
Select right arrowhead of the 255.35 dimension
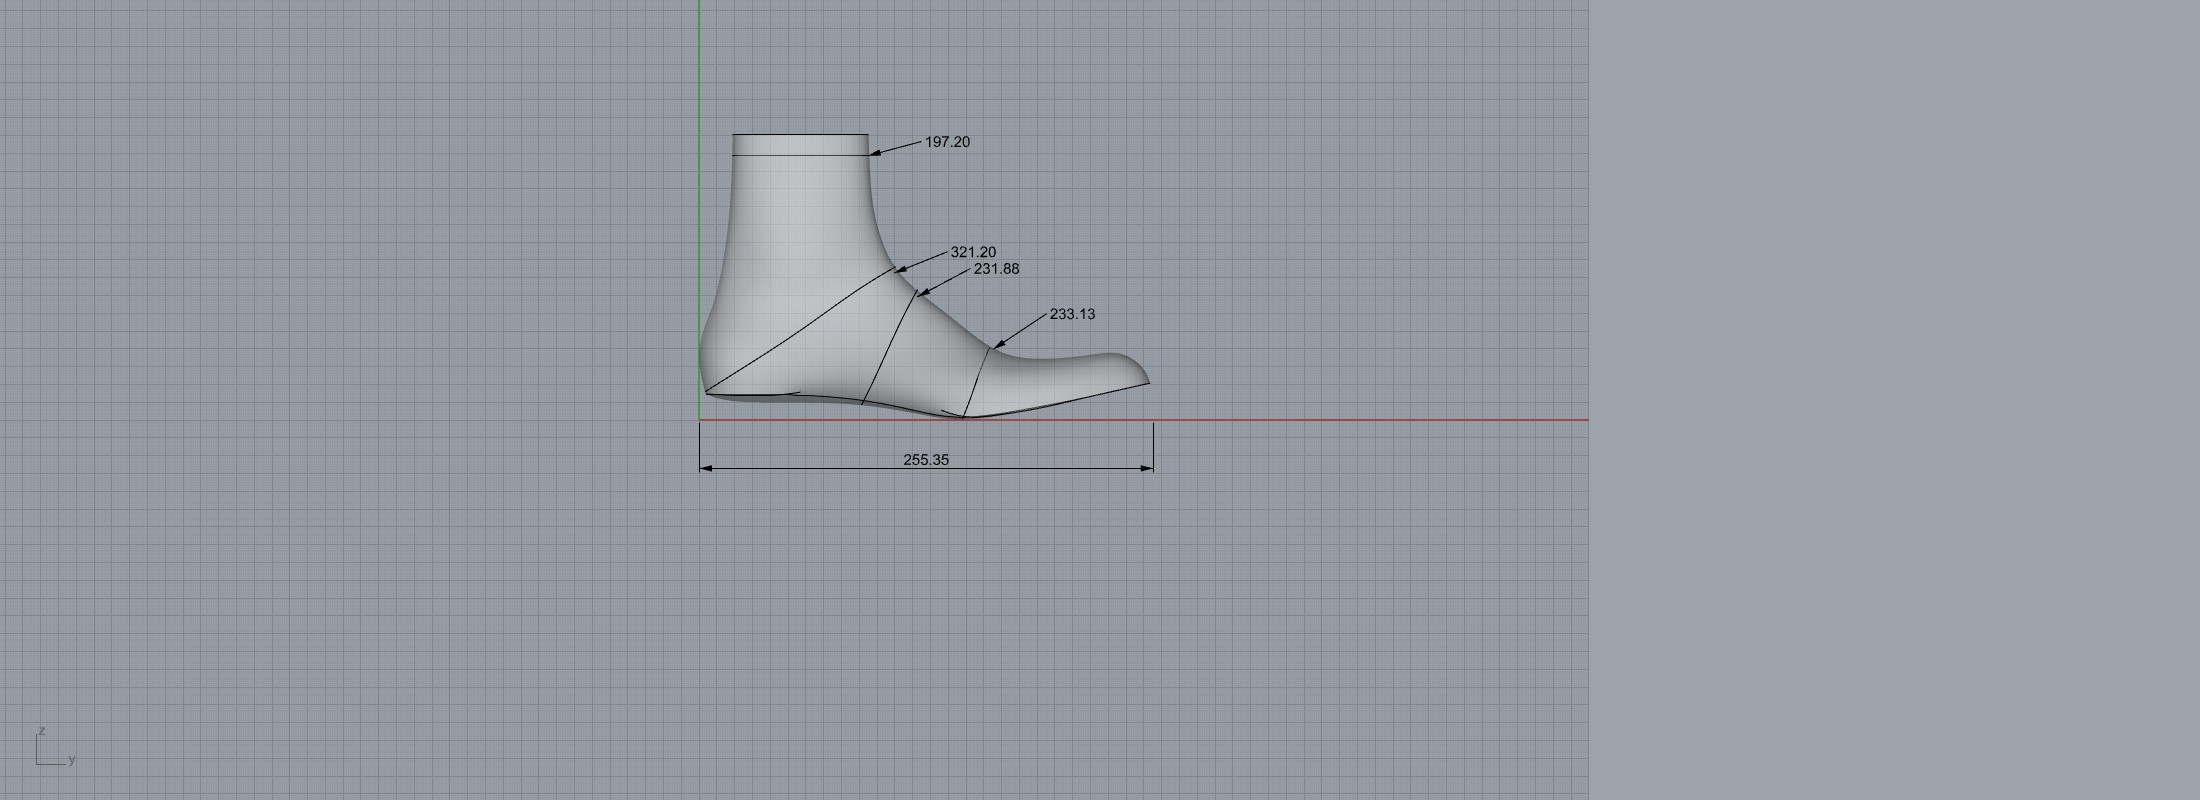tap(1148, 468)
